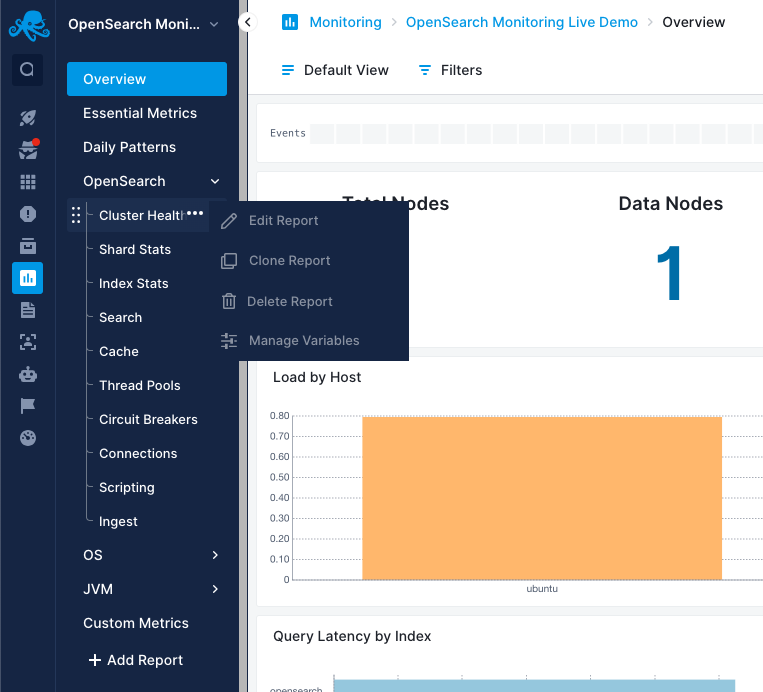Click the Query Latency by Index title
Image resolution: width=763 pixels, height=692 pixels.
pyautogui.click(x=352, y=636)
